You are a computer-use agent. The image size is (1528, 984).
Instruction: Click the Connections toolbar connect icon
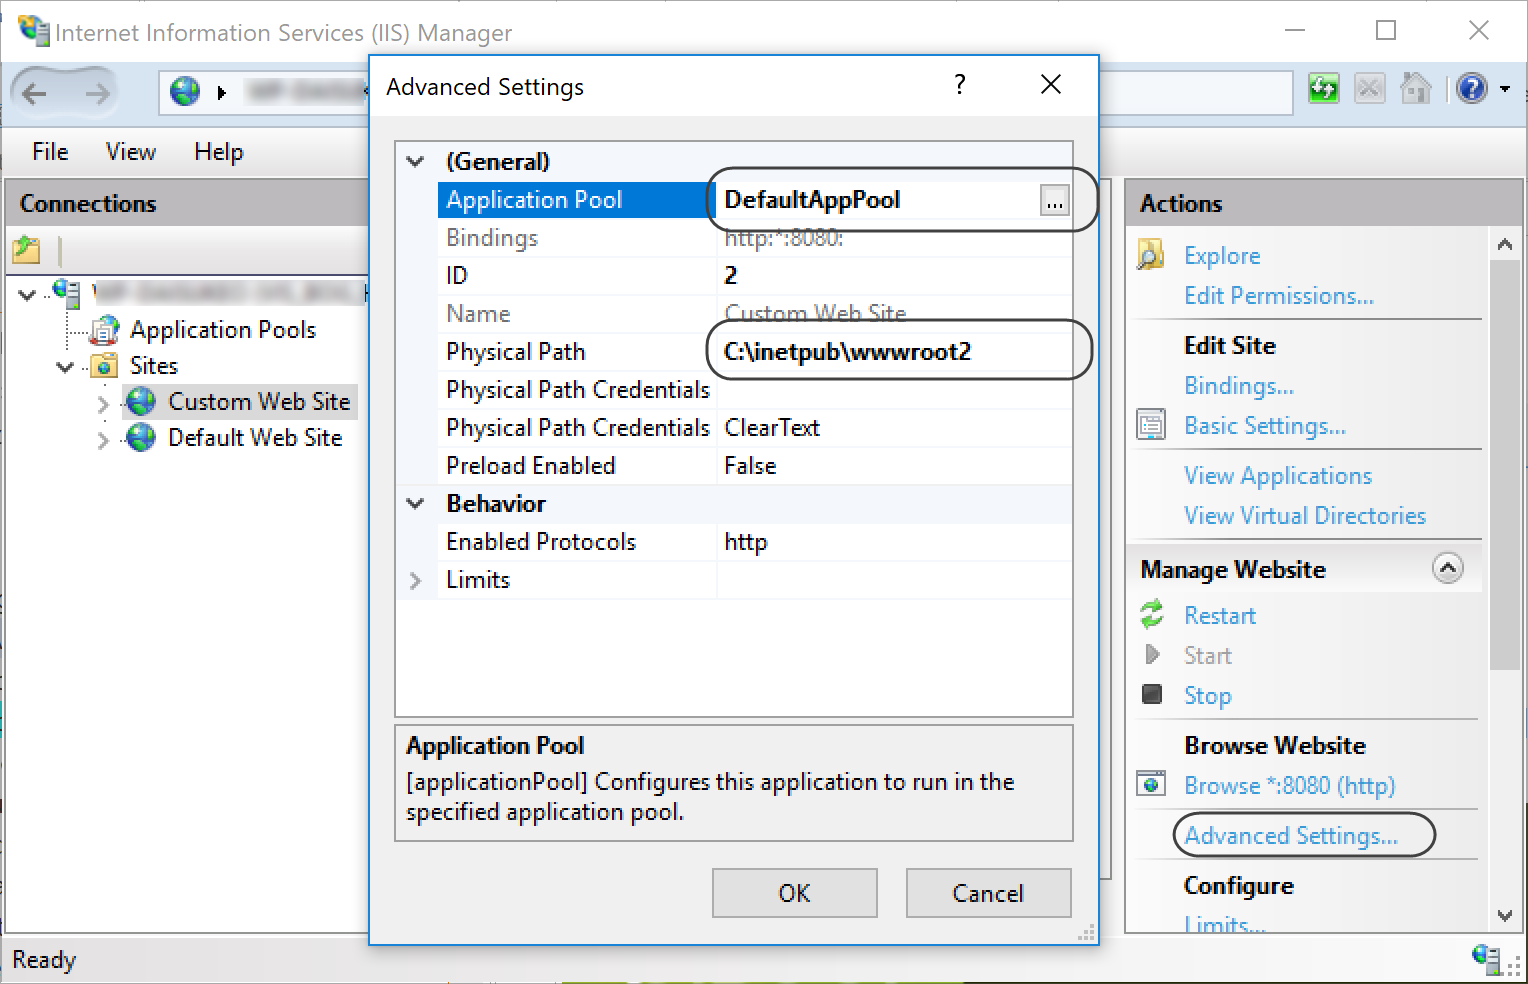[27, 249]
